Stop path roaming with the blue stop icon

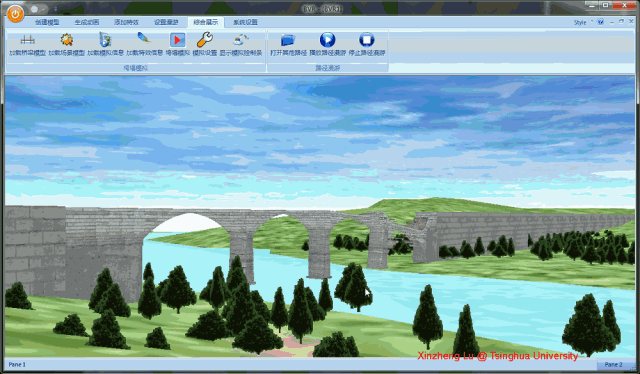(x=367, y=40)
